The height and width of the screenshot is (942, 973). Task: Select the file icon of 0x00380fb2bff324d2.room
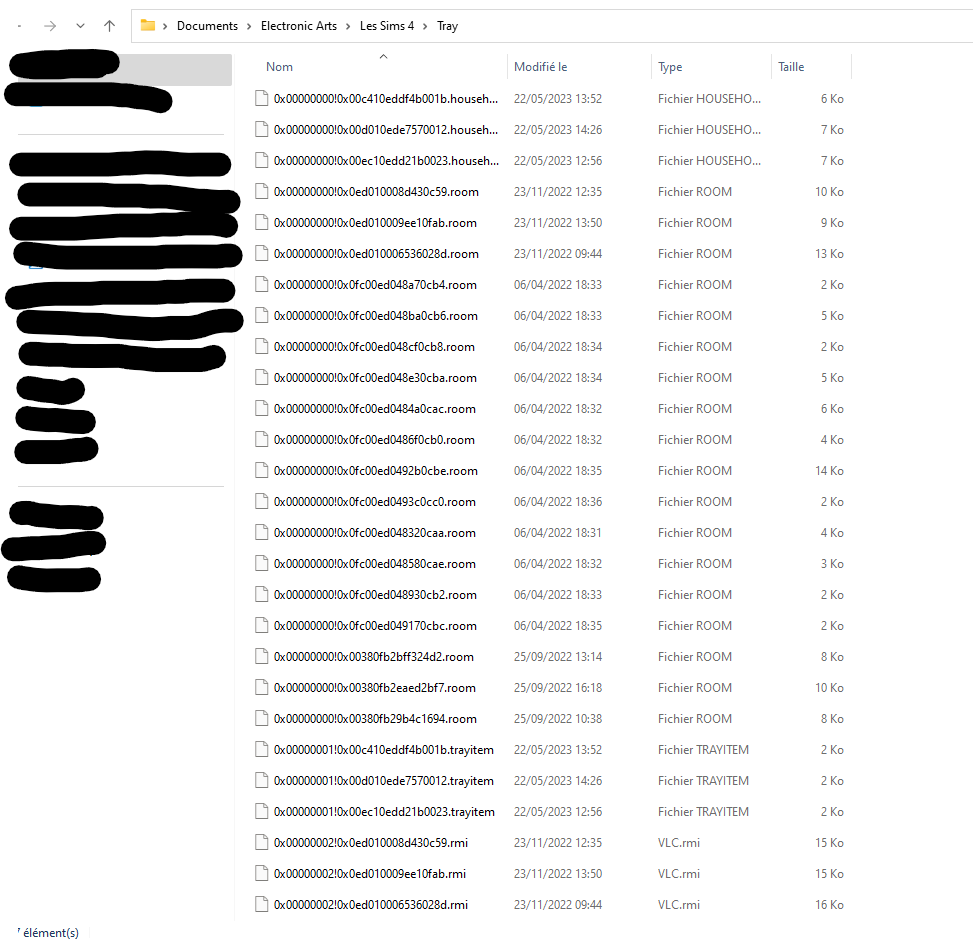pyautogui.click(x=261, y=656)
